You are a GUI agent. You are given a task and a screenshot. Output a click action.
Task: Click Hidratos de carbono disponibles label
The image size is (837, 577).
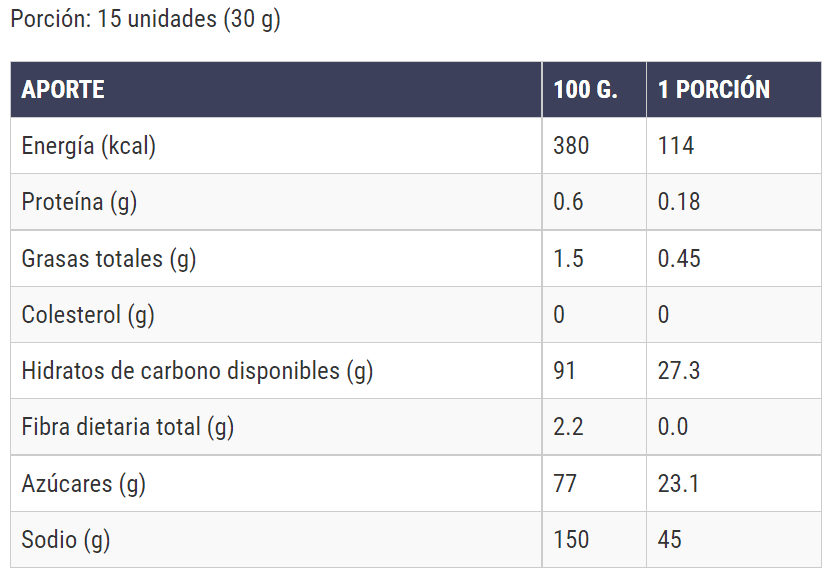(197, 371)
